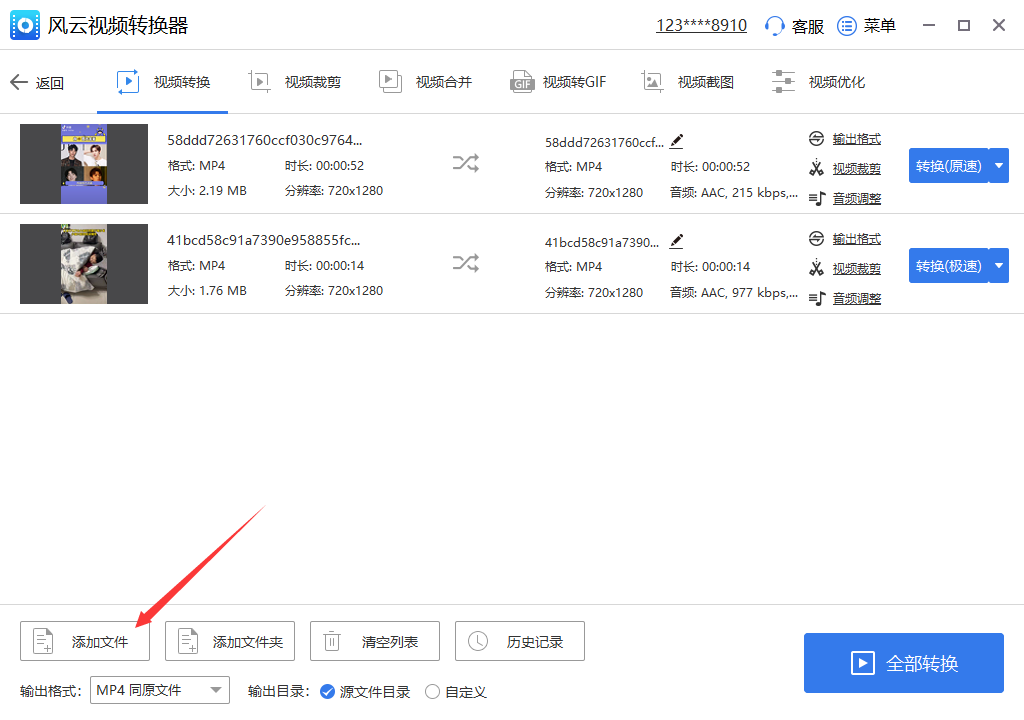This screenshot has height=720, width=1024.
Task: Open 音频调整 link for 58ddd72631760 video
Action: coord(857,199)
